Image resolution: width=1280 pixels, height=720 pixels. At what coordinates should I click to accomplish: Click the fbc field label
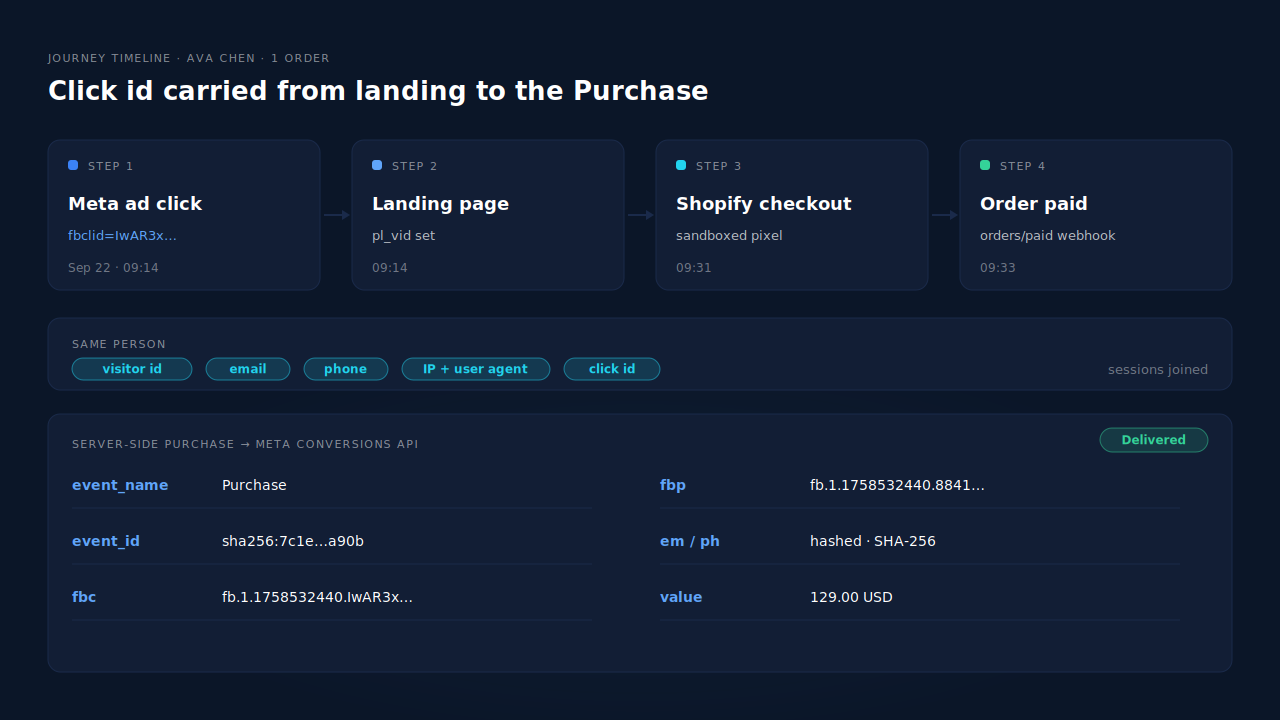tap(84, 597)
